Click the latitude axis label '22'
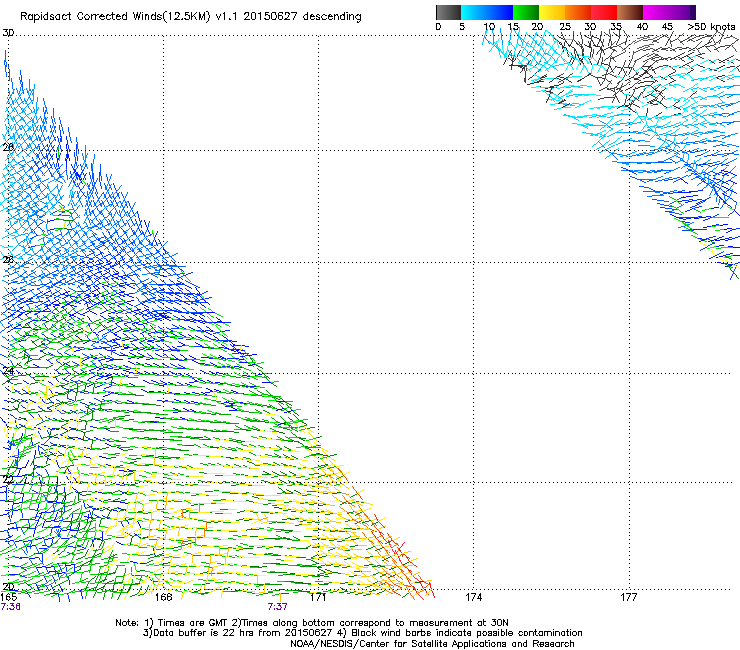The width and height of the screenshot is (740, 650). click(x=8, y=479)
